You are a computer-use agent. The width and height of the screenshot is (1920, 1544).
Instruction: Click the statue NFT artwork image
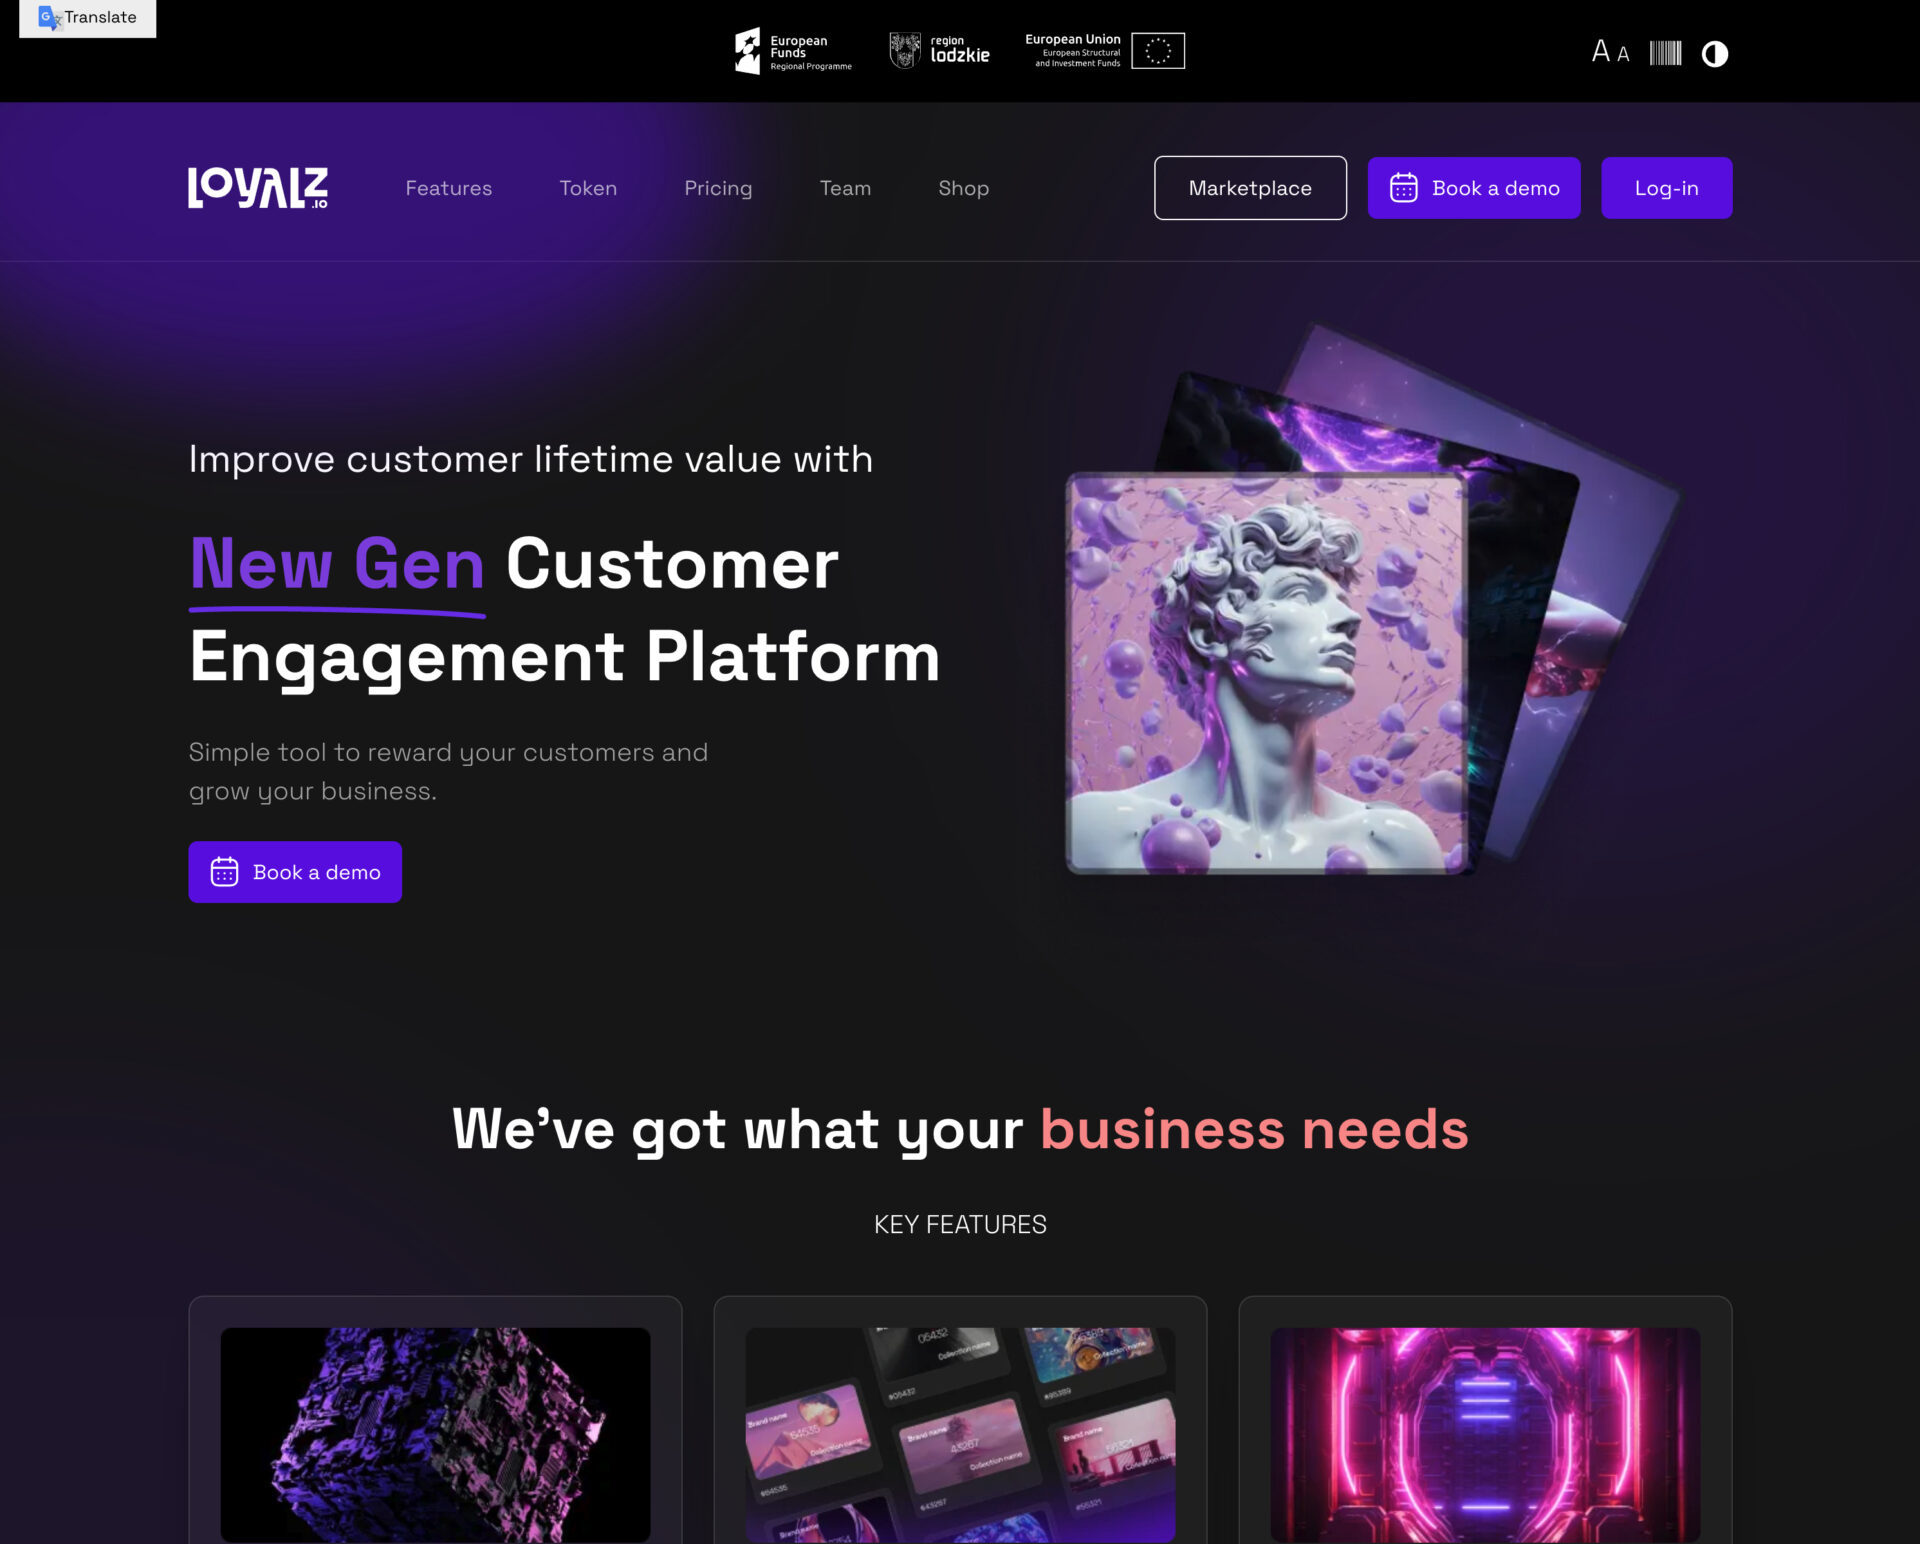coord(1267,673)
